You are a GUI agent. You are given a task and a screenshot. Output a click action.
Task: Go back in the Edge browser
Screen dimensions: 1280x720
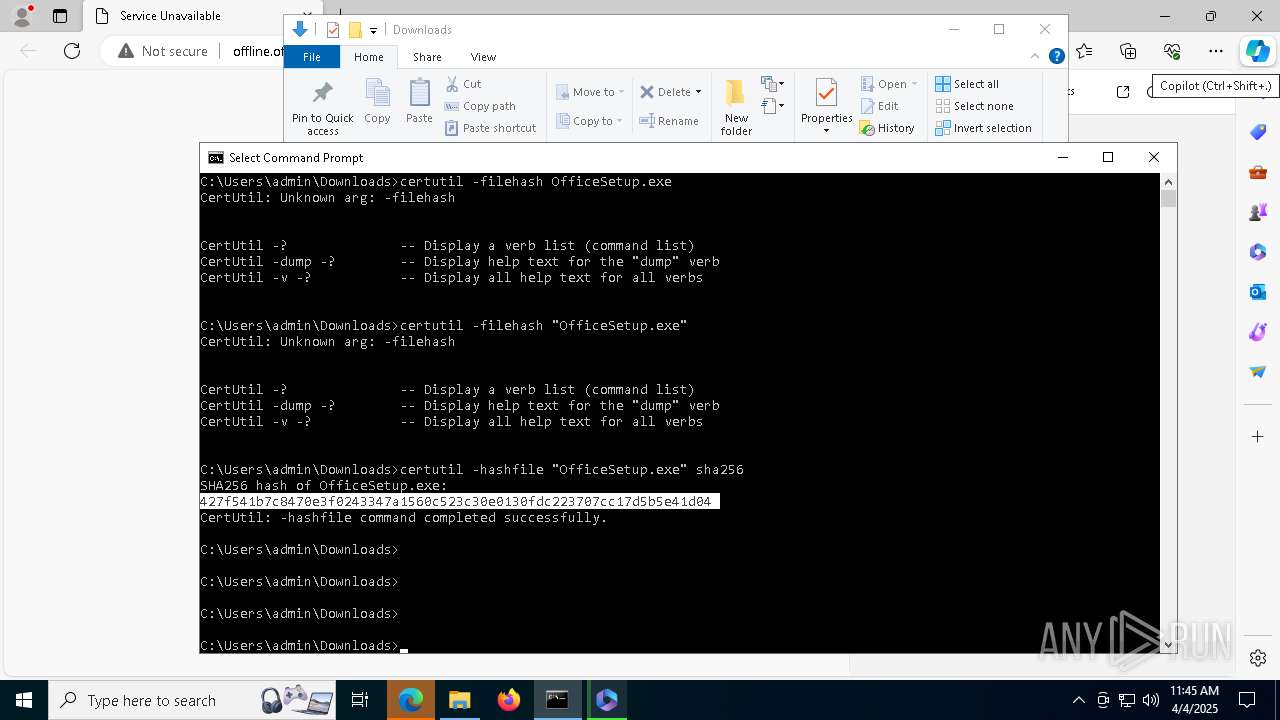[28, 51]
